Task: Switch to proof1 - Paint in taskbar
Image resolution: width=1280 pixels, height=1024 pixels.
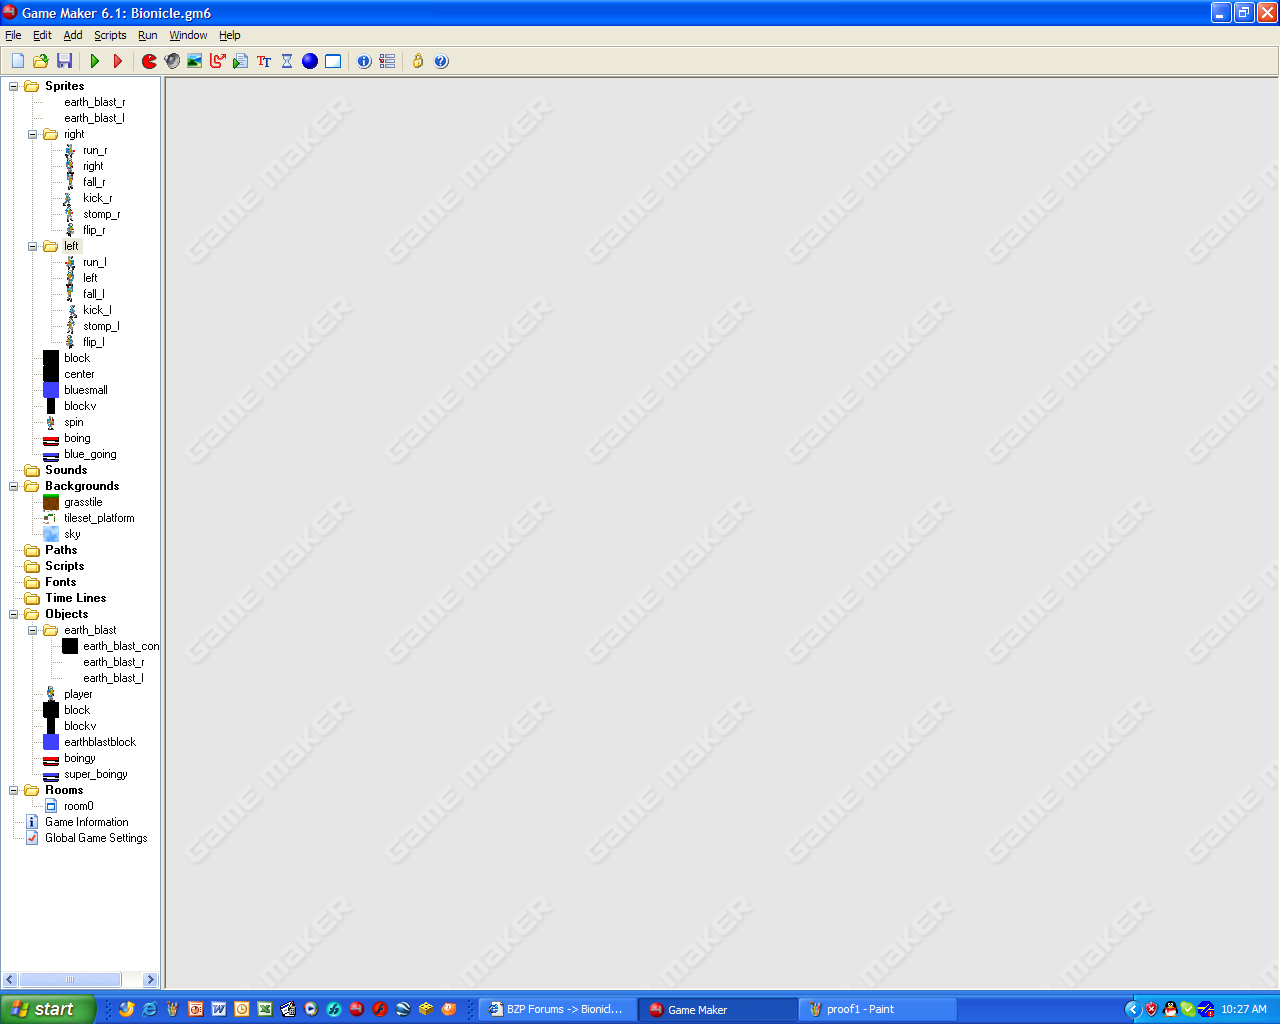Action: point(877,1008)
